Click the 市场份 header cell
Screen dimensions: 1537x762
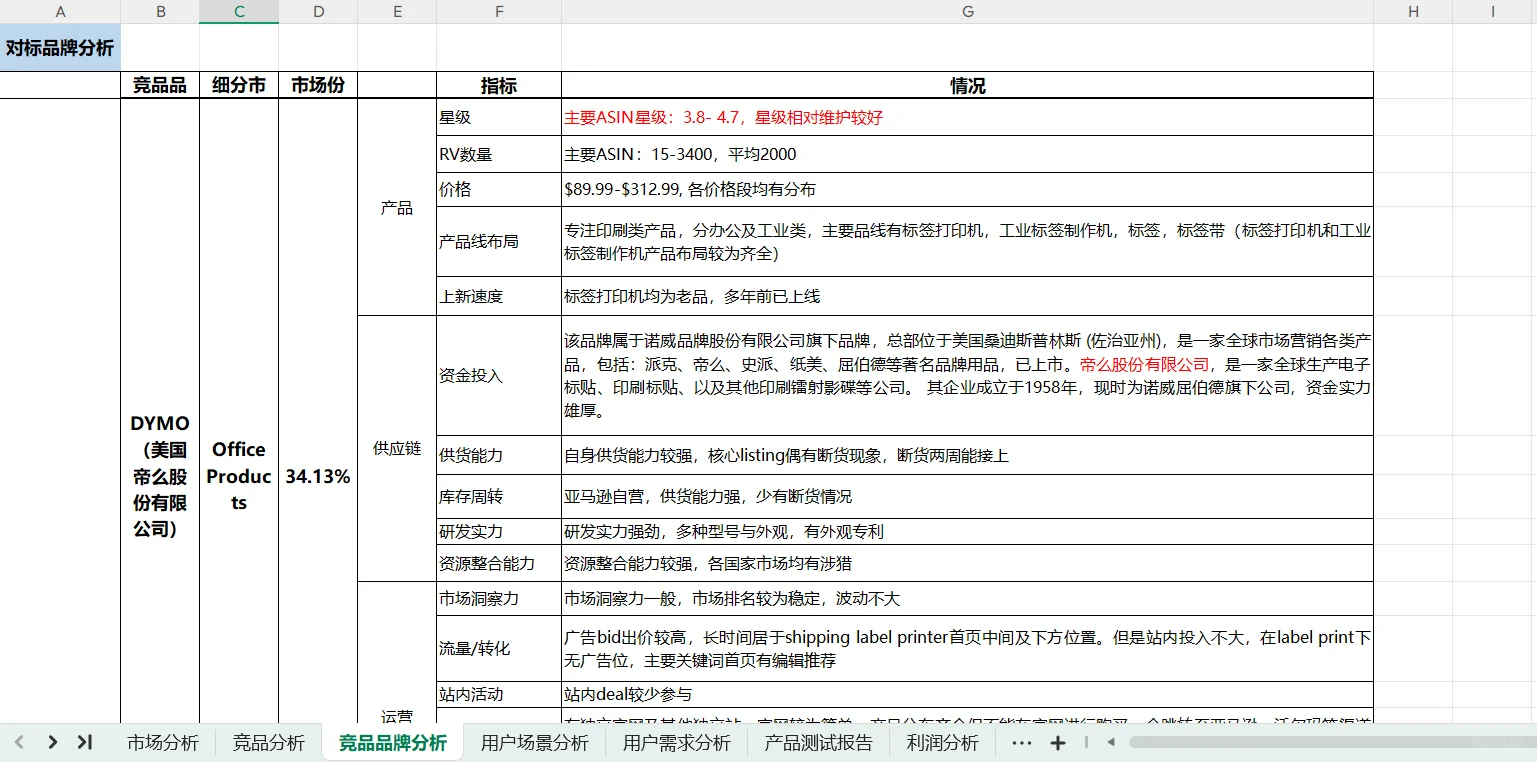[318, 85]
